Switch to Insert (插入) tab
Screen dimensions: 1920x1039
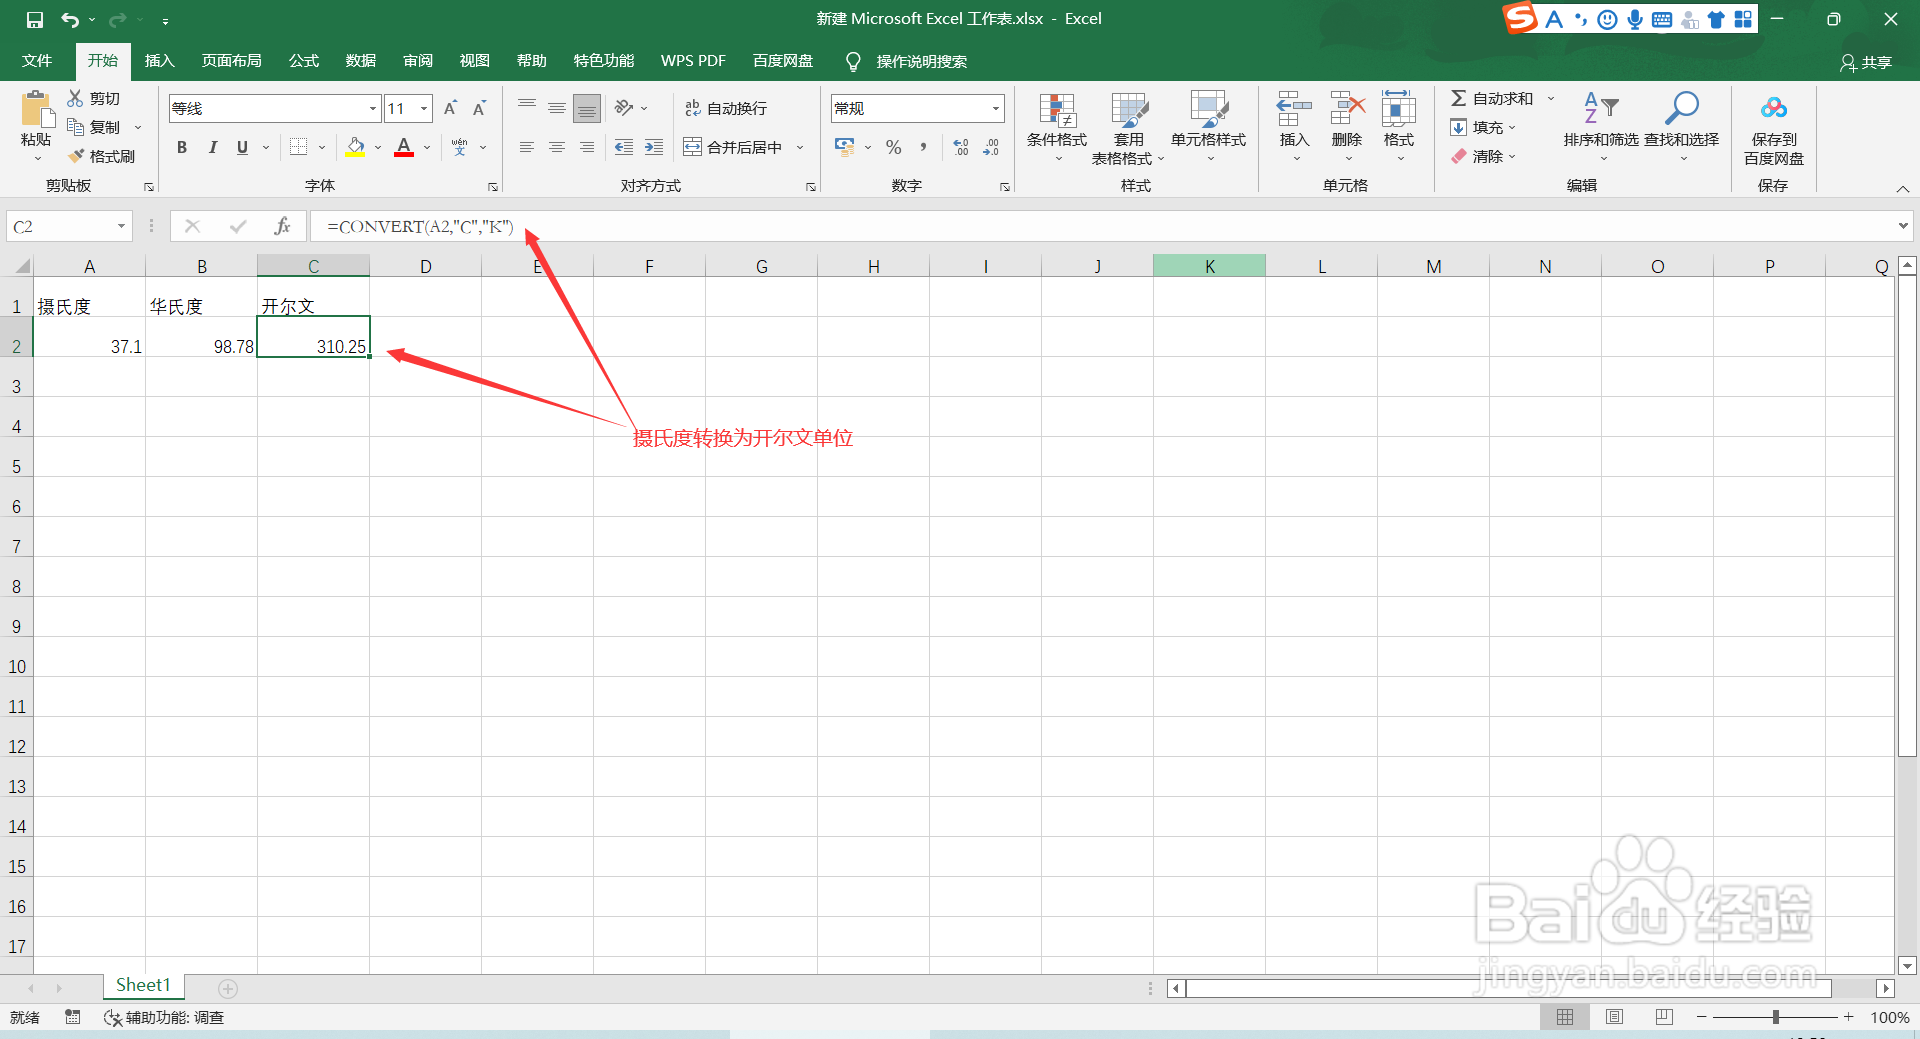pos(159,61)
